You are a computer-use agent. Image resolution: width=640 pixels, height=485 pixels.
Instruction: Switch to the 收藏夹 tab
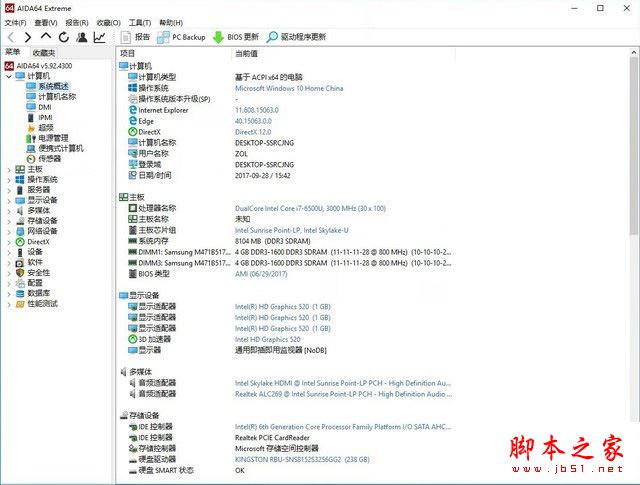44,53
